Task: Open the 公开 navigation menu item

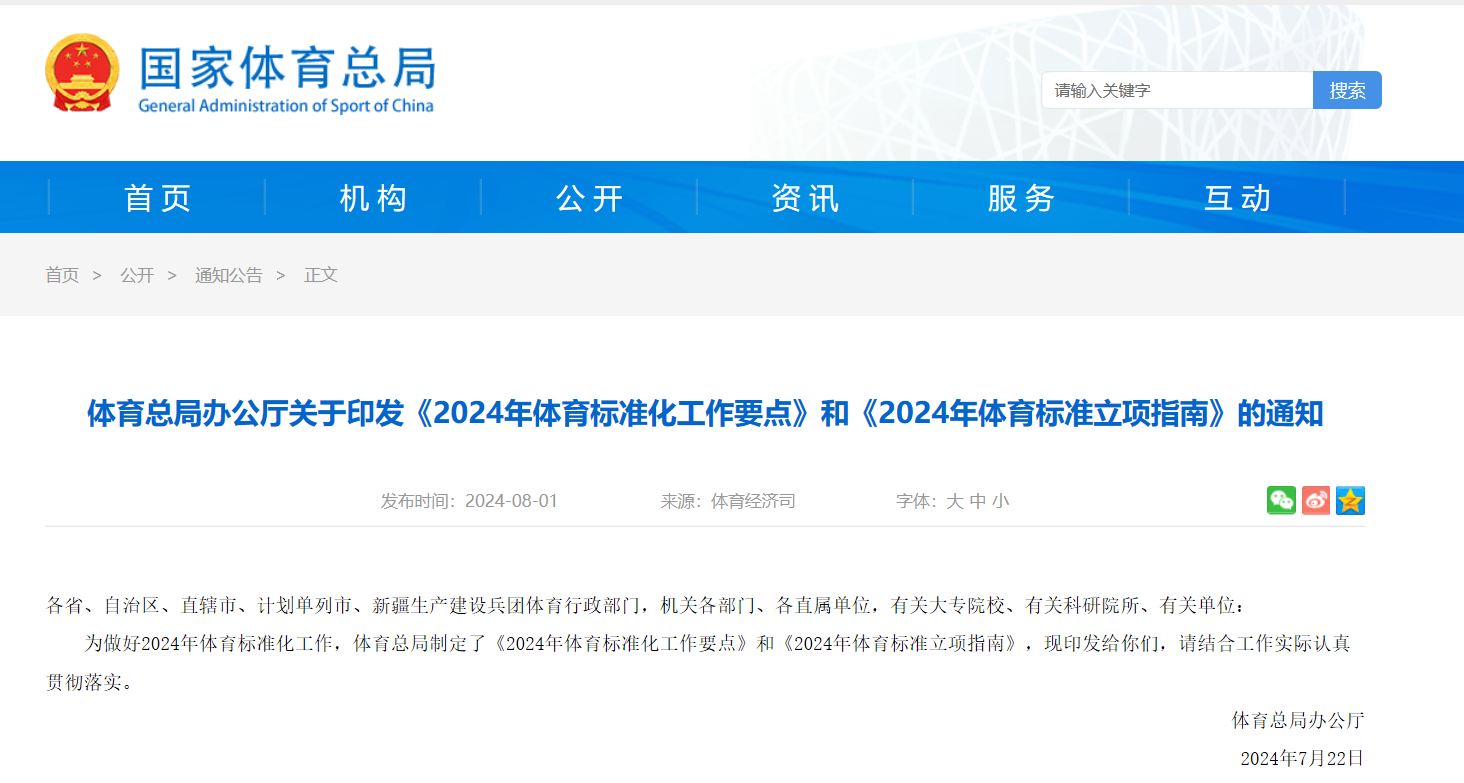Action: 589,198
